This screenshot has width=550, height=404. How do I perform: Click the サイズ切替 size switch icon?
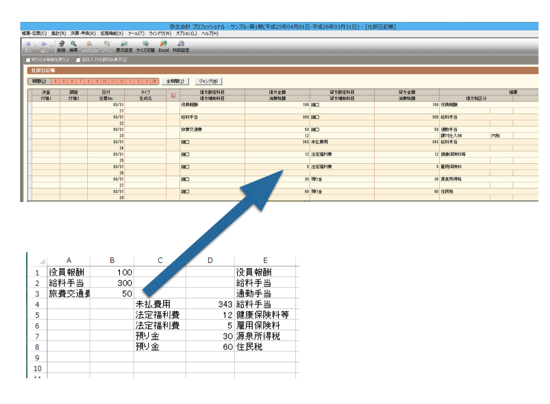[146, 44]
